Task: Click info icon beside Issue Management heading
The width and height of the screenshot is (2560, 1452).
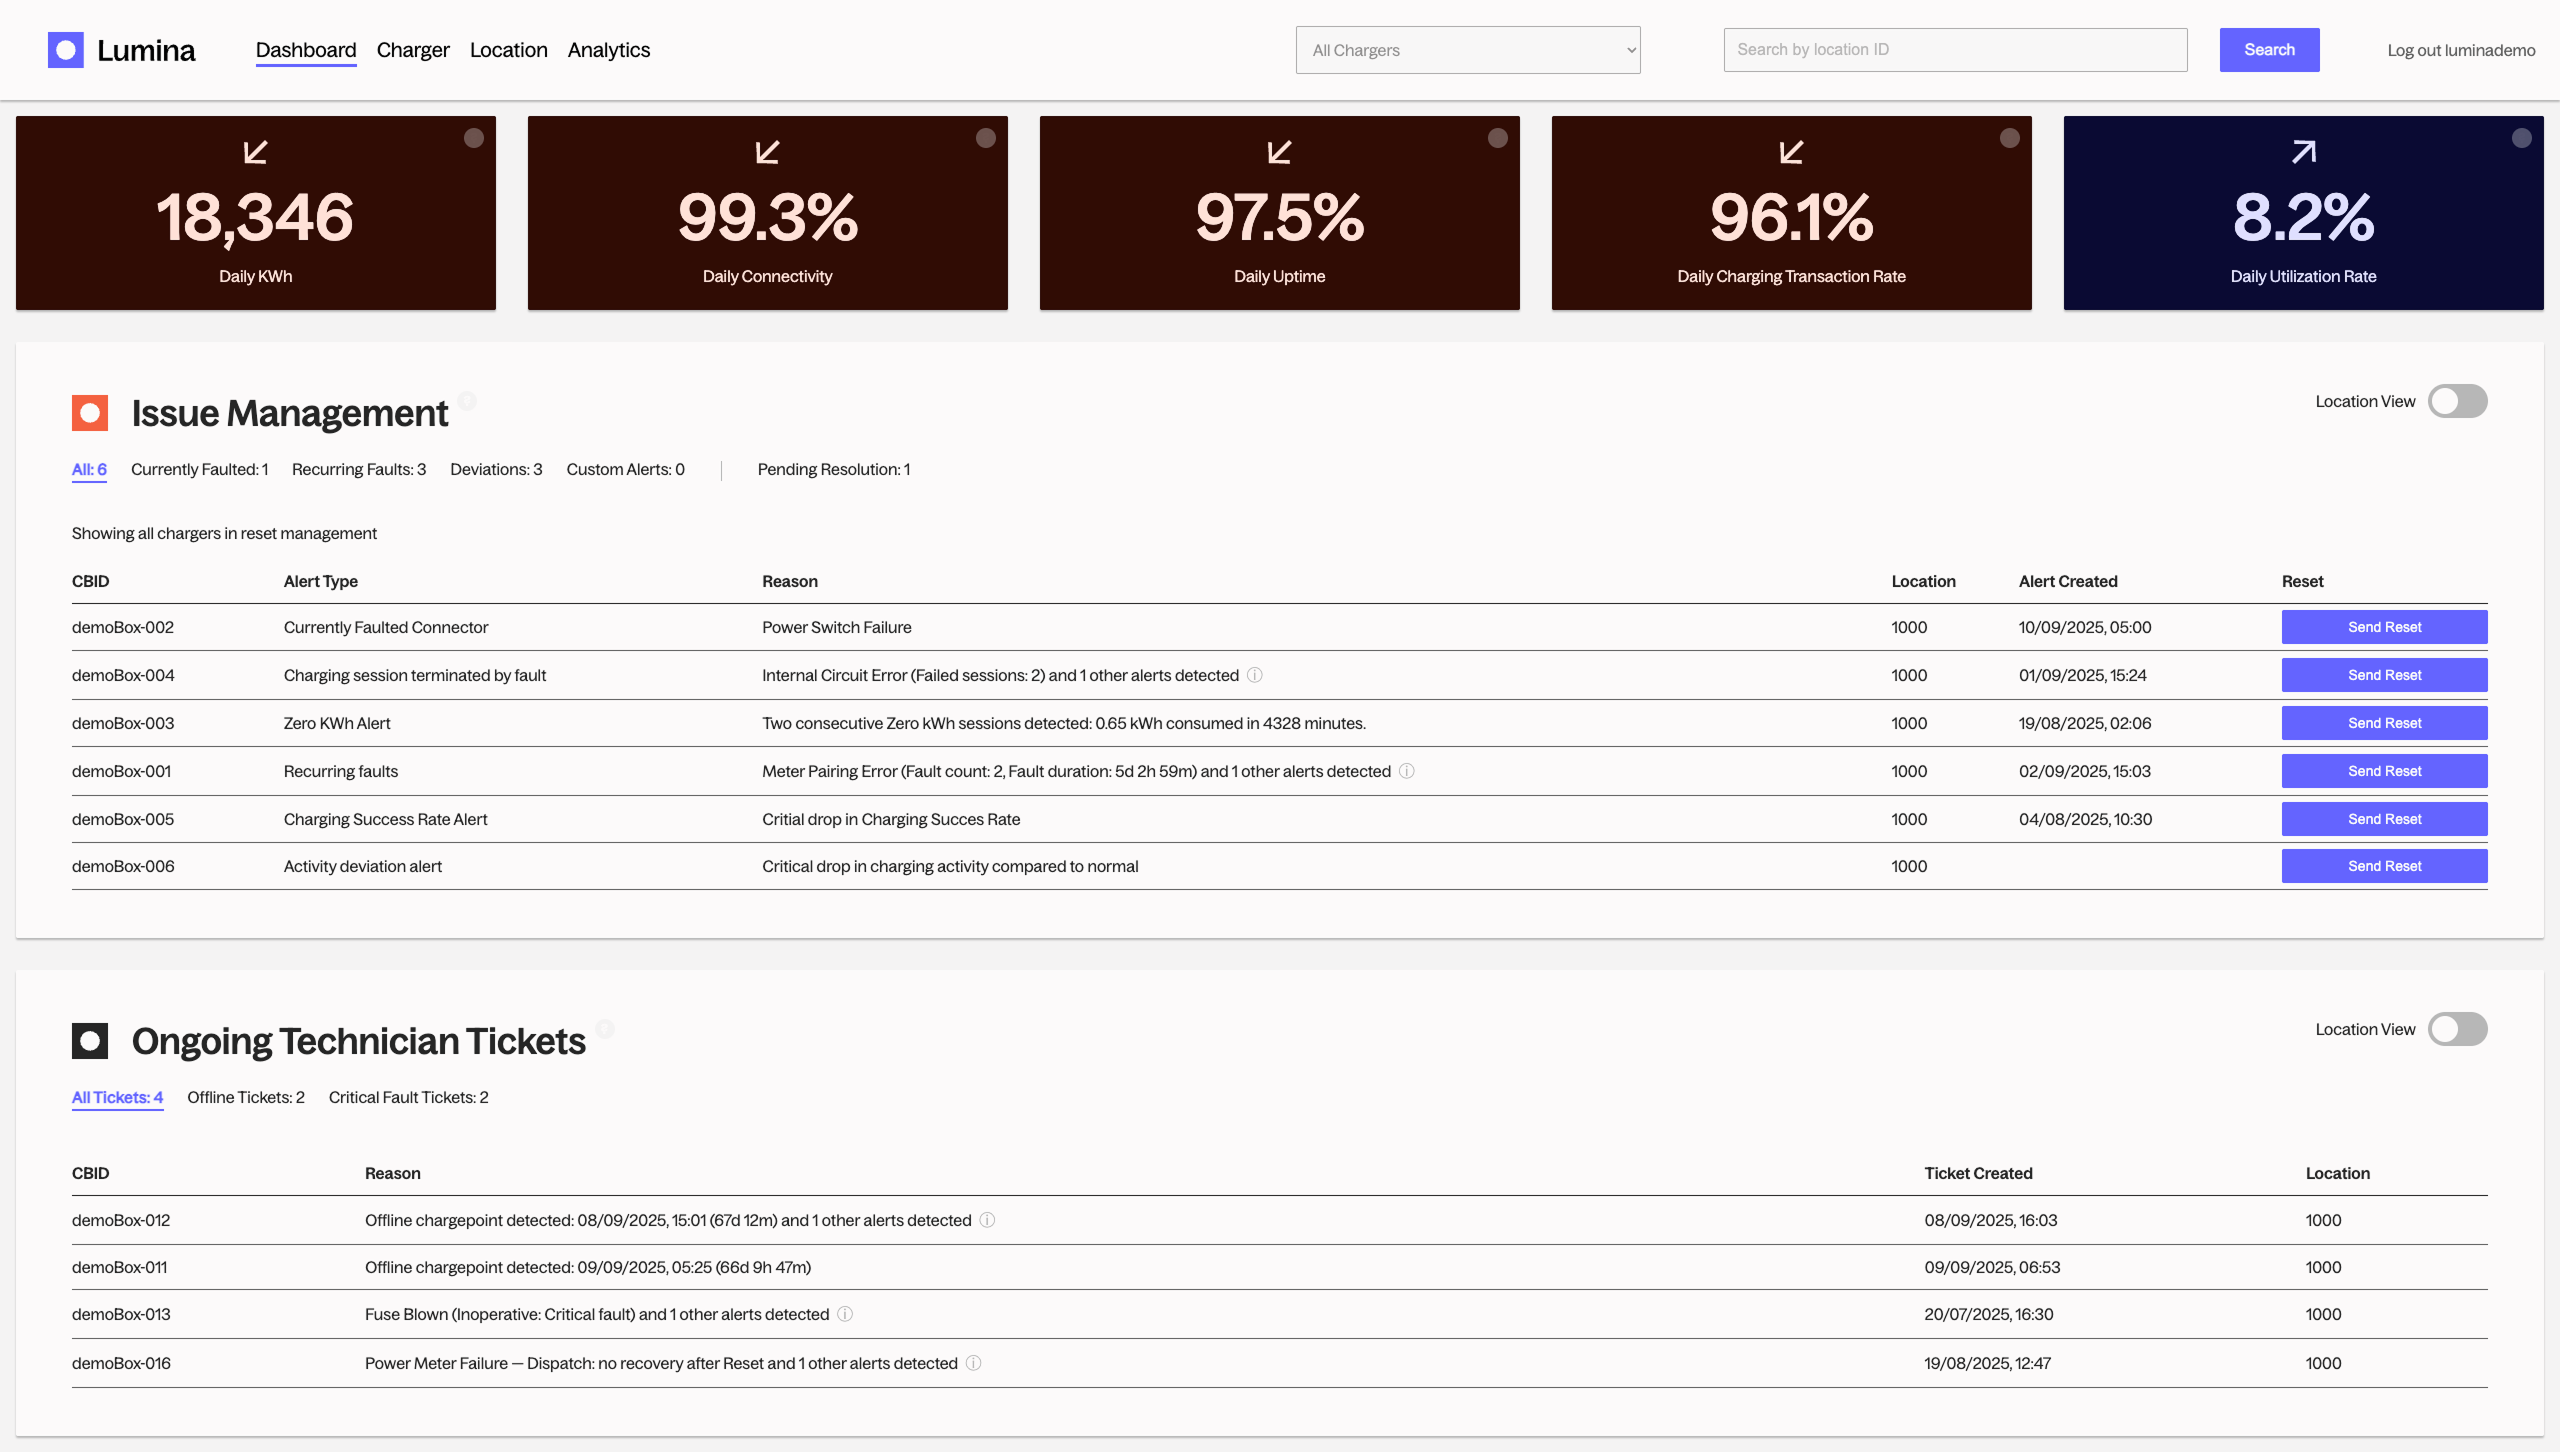Action: pyautogui.click(x=467, y=401)
